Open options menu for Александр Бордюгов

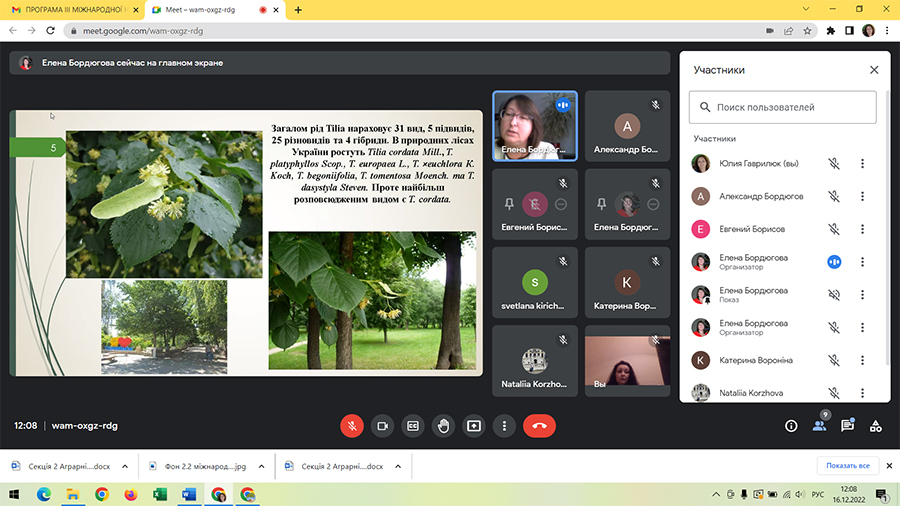coord(862,197)
